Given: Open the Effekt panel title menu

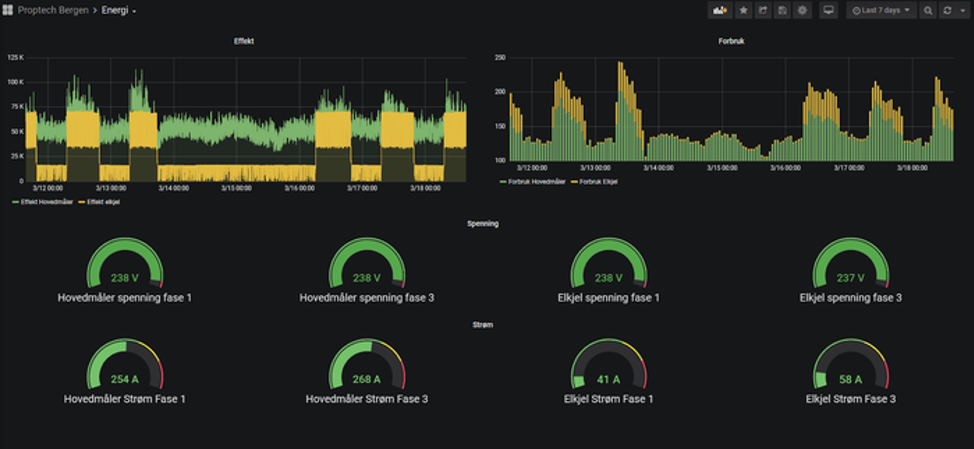Looking at the screenshot, I should [x=243, y=42].
